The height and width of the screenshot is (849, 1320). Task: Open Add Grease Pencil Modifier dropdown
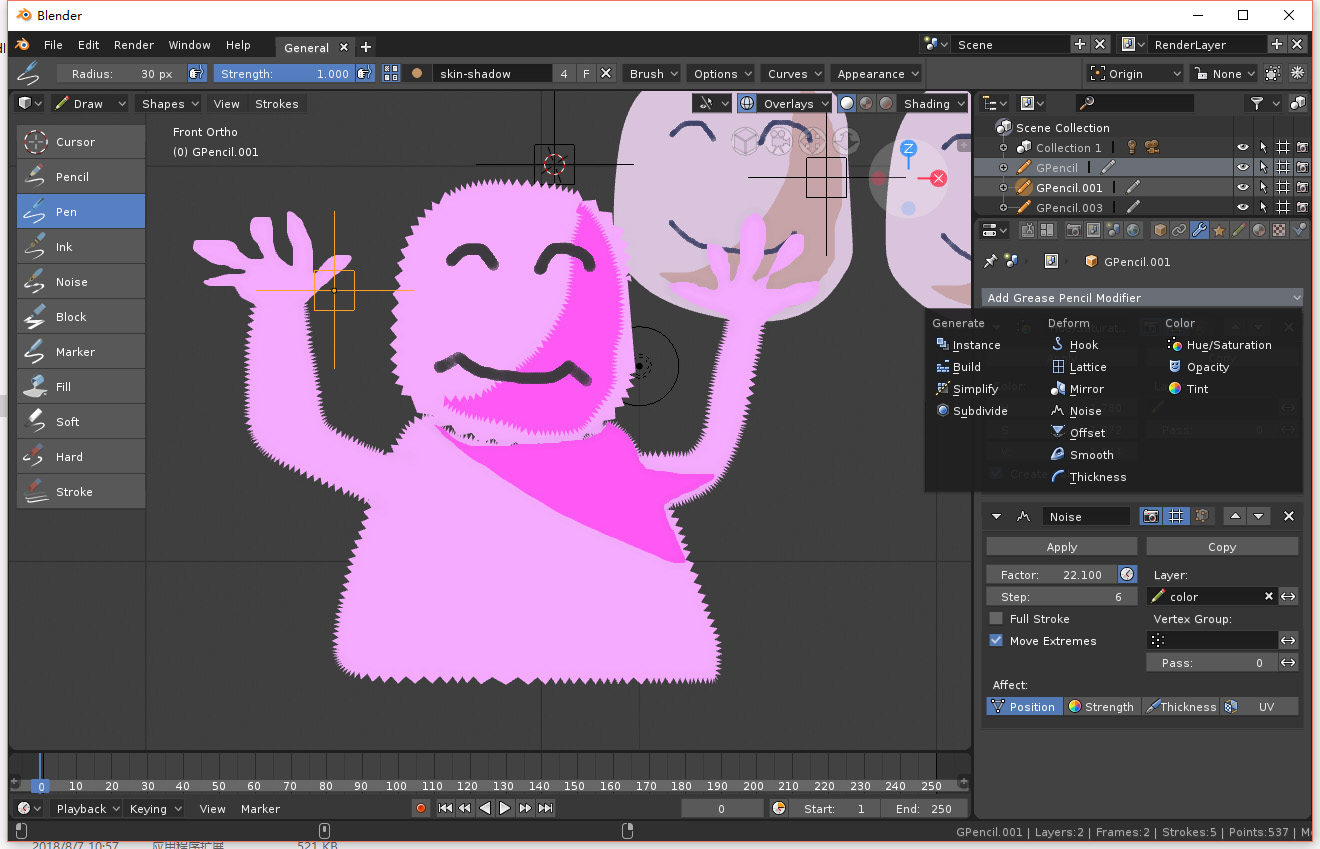coord(1143,297)
